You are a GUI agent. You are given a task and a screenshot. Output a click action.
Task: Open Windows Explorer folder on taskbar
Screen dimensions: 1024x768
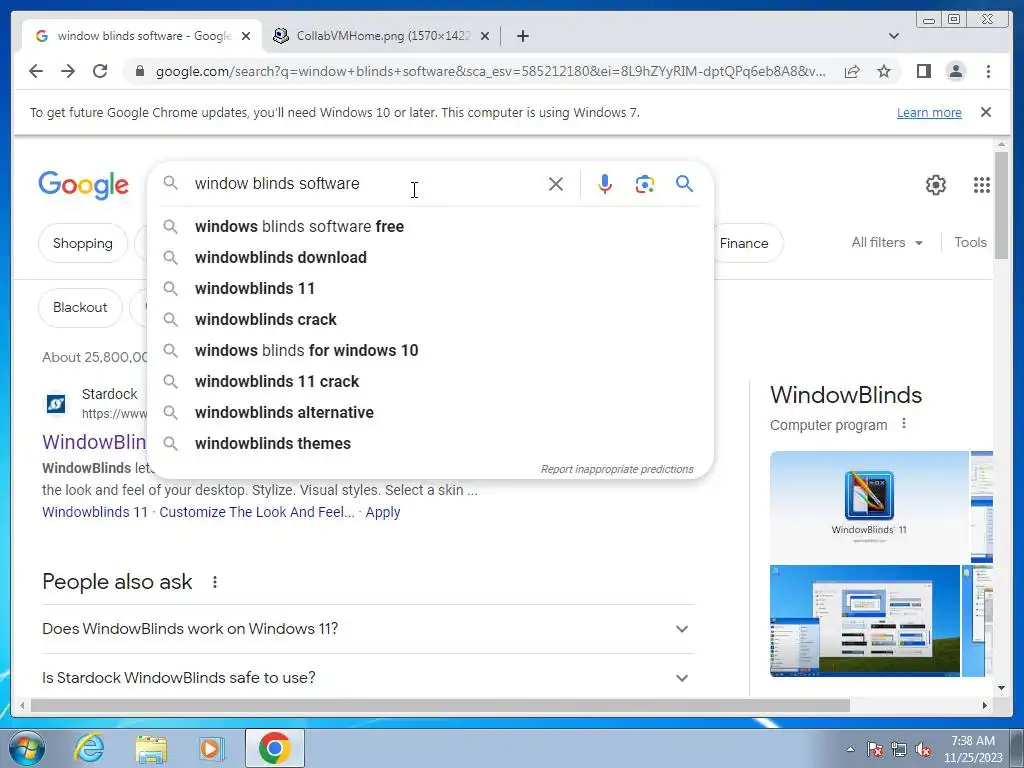click(151, 748)
